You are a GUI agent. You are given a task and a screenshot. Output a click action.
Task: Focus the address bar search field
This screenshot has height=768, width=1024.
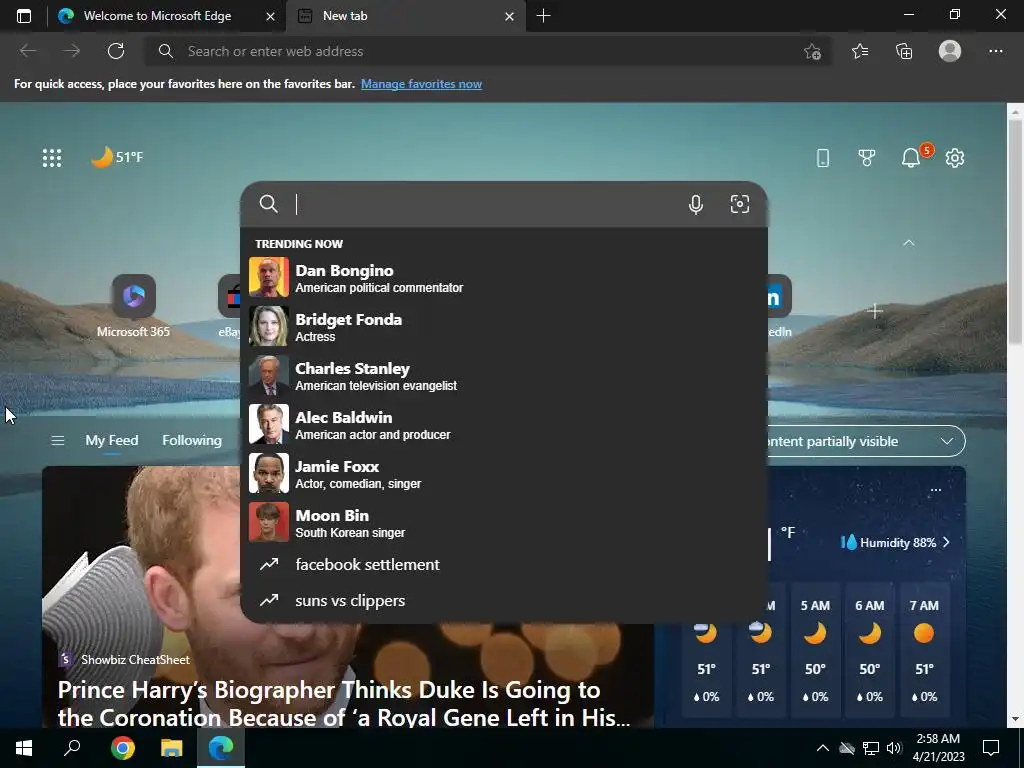pyautogui.click(x=488, y=51)
